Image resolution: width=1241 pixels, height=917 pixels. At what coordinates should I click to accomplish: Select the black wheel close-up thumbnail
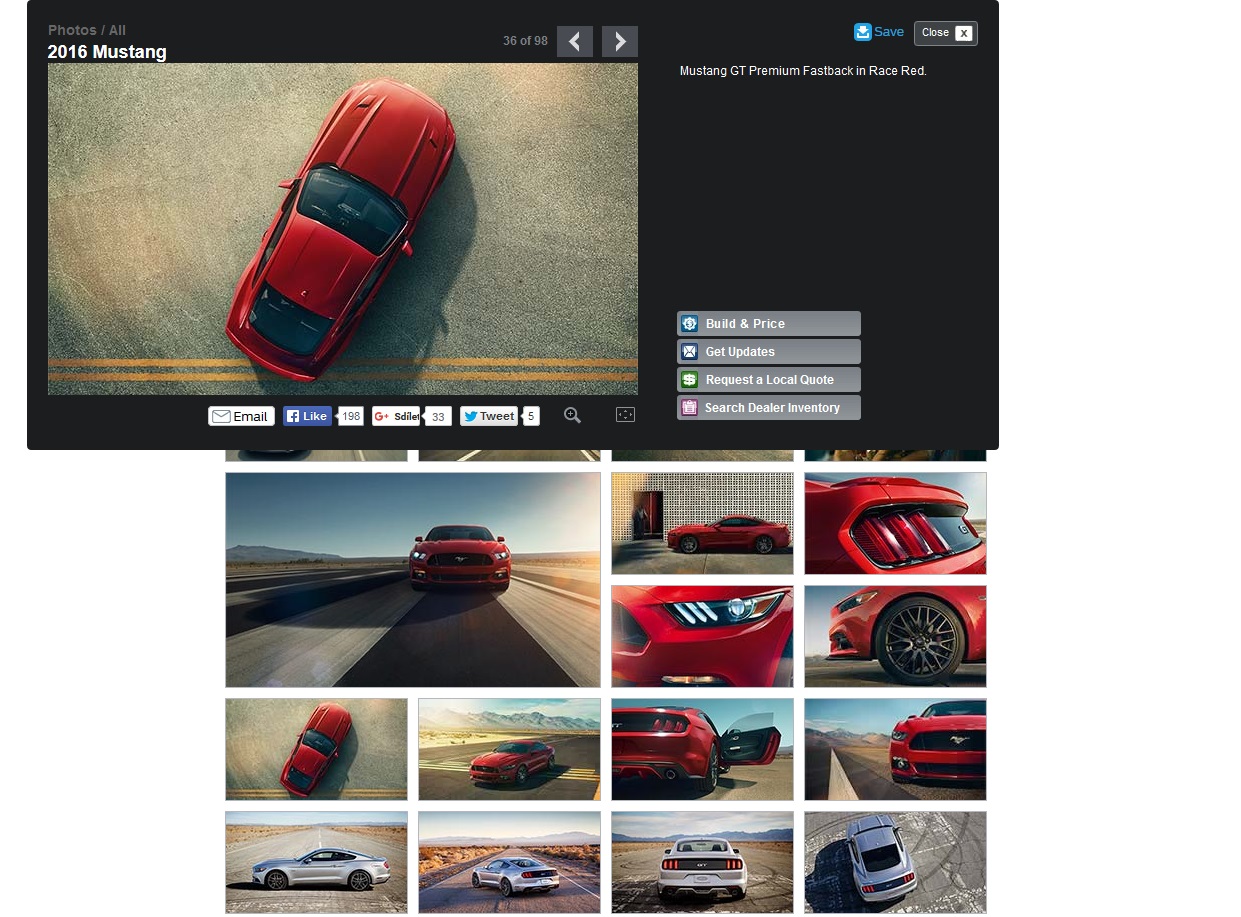pos(895,636)
